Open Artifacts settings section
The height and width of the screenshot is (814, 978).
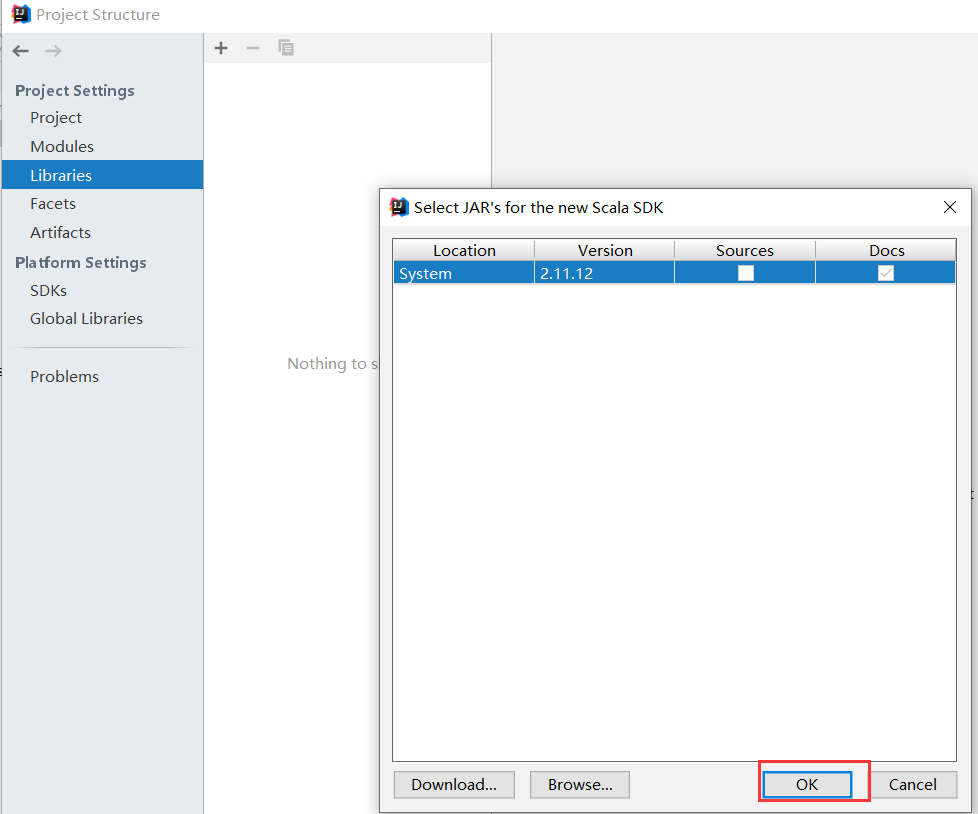(x=61, y=233)
